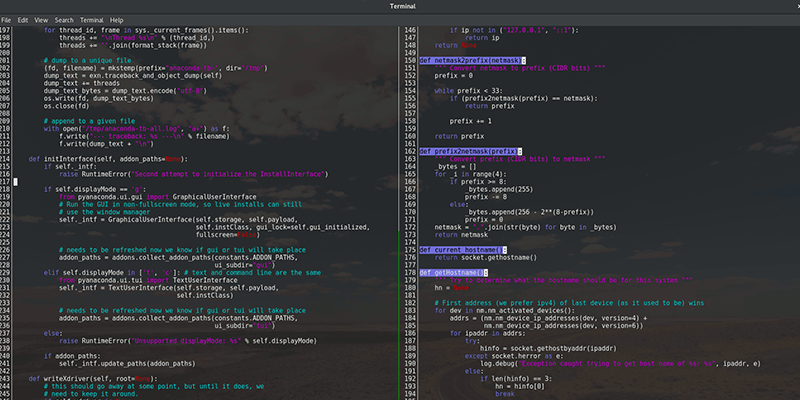The height and width of the screenshot is (400, 800).
Task: Click the highlighted 'def getHostname()' line
Action: pyautogui.click(x=452, y=272)
